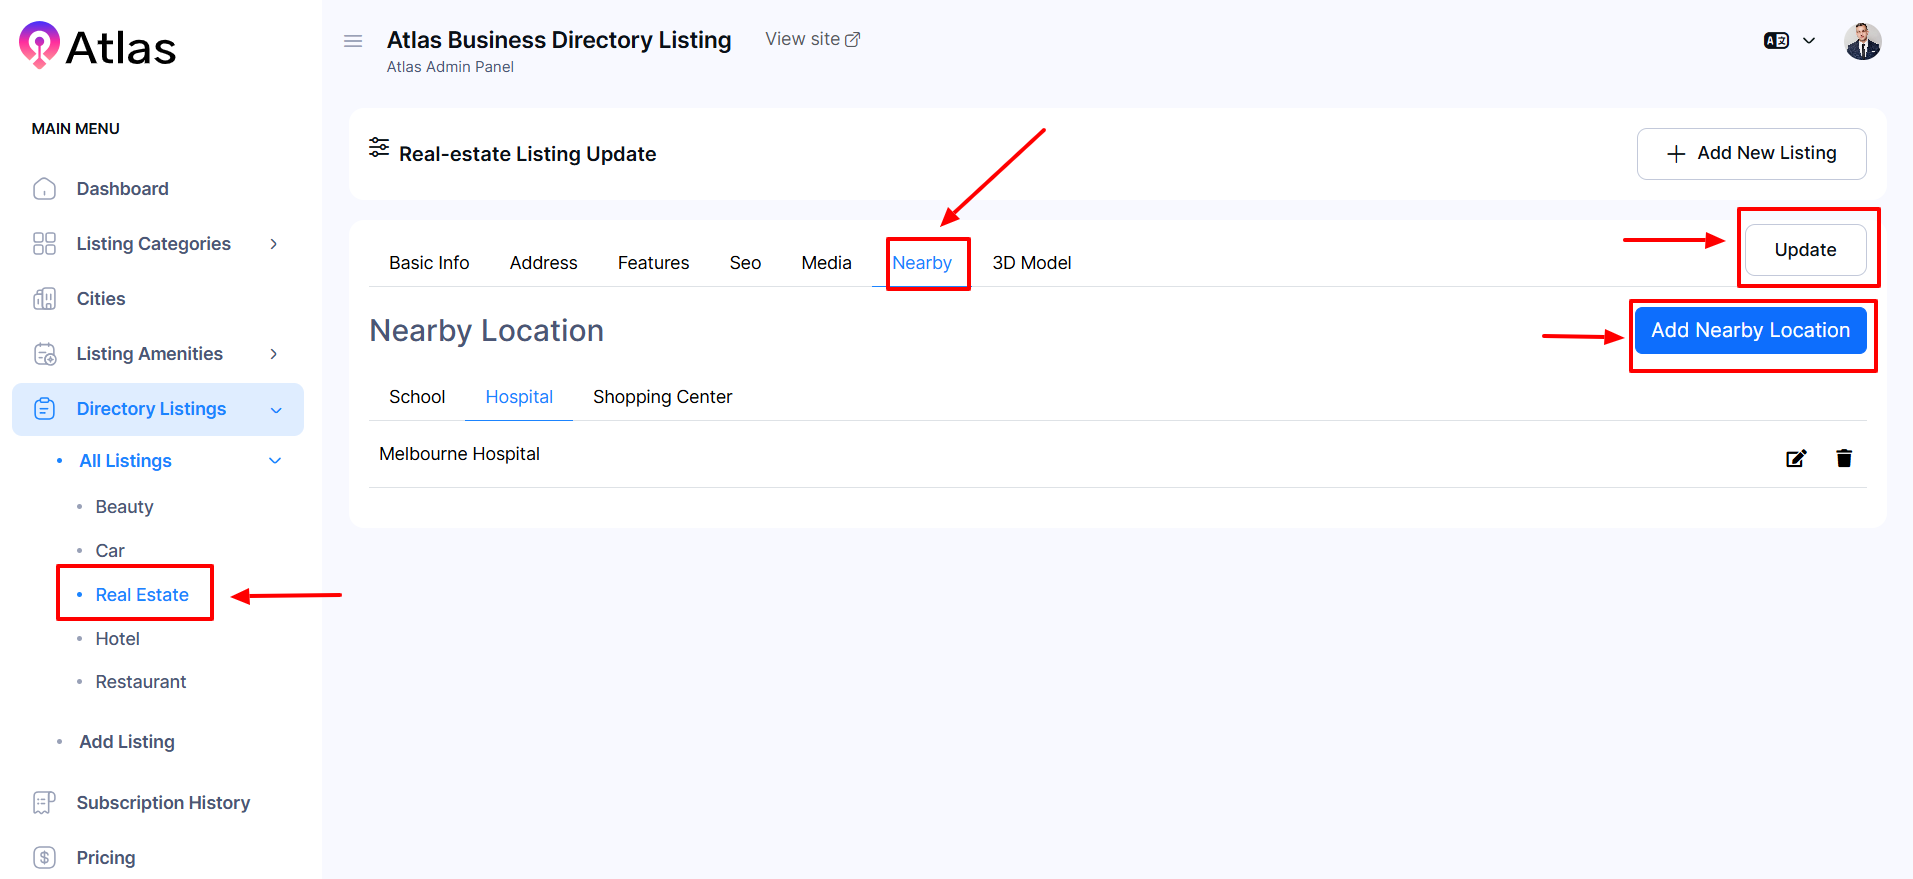Toggle the sidebar with the hamburger icon
The image size is (1913, 879).
tap(353, 41)
